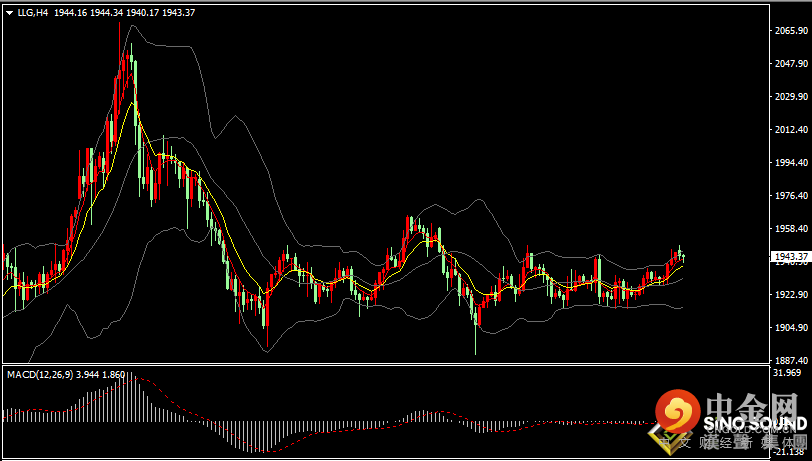Viewport: 812px width, 461px height.
Task: Click the OHLC values 1944.16 1944.34 1940.17 1943.37
Action: [x=124, y=13]
